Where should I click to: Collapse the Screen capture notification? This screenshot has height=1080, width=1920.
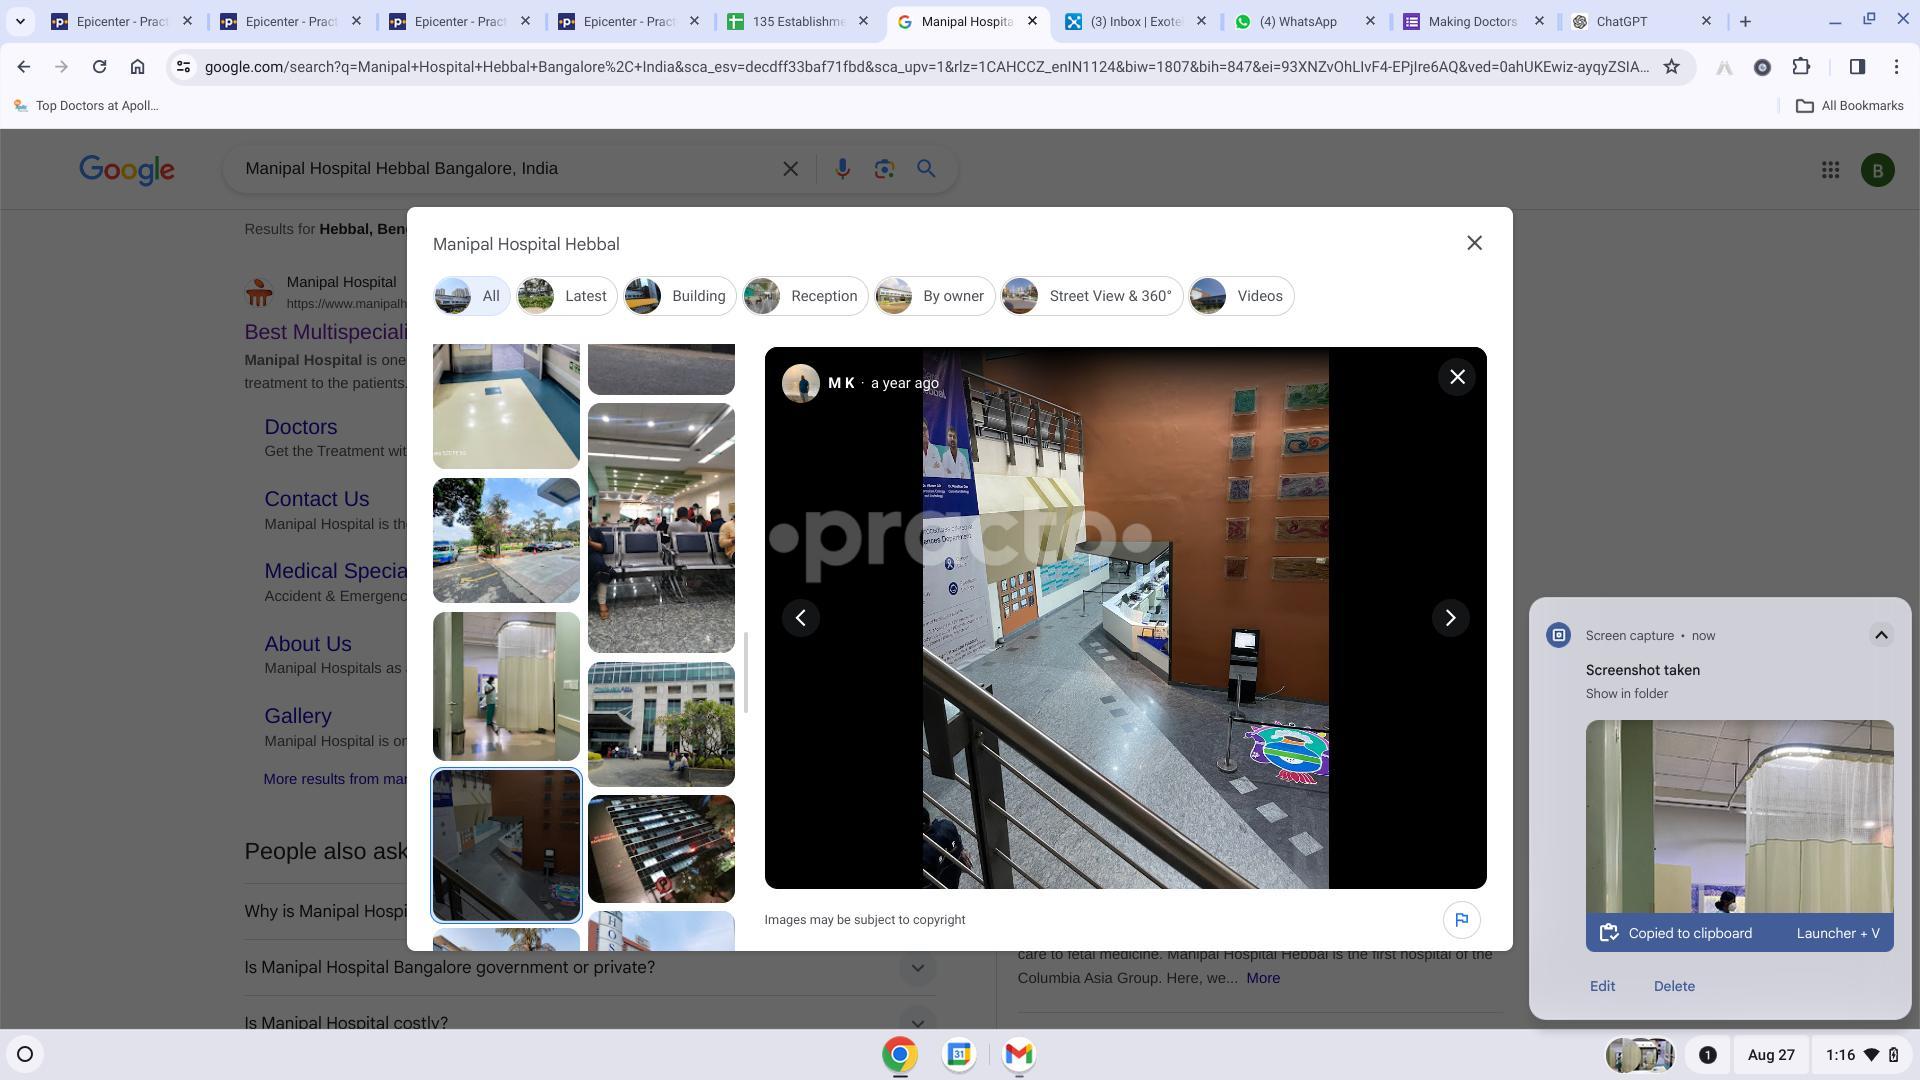(x=1880, y=636)
